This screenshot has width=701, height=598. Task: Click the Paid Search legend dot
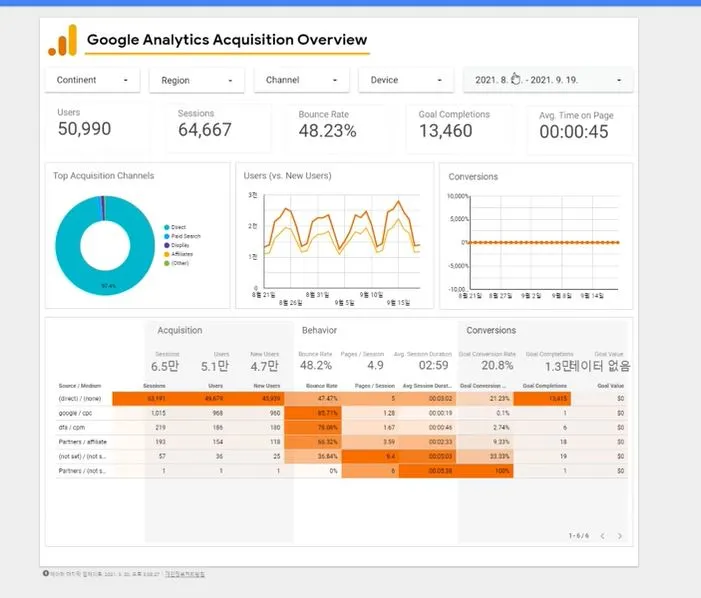[167, 236]
